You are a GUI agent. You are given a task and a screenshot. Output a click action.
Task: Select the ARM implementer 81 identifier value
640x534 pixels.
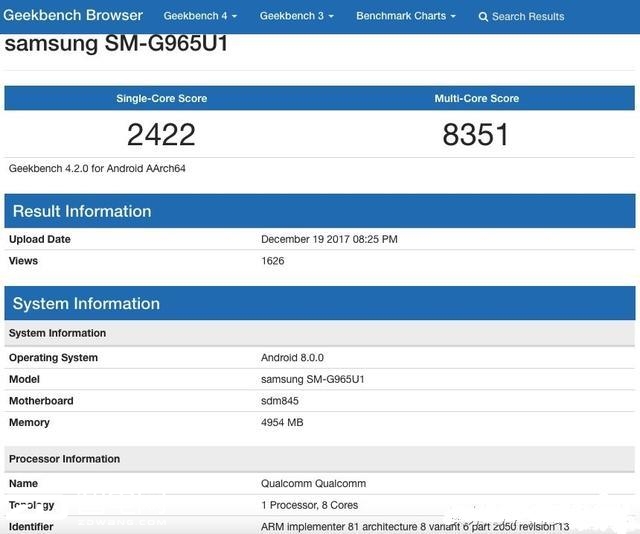click(x=415, y=527)
